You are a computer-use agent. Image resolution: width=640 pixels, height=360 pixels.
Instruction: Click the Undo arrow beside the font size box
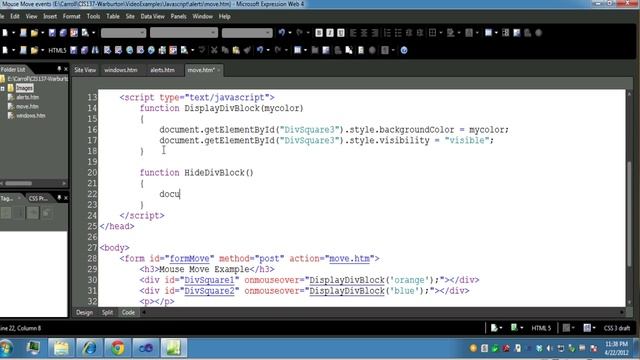(282, 33)
